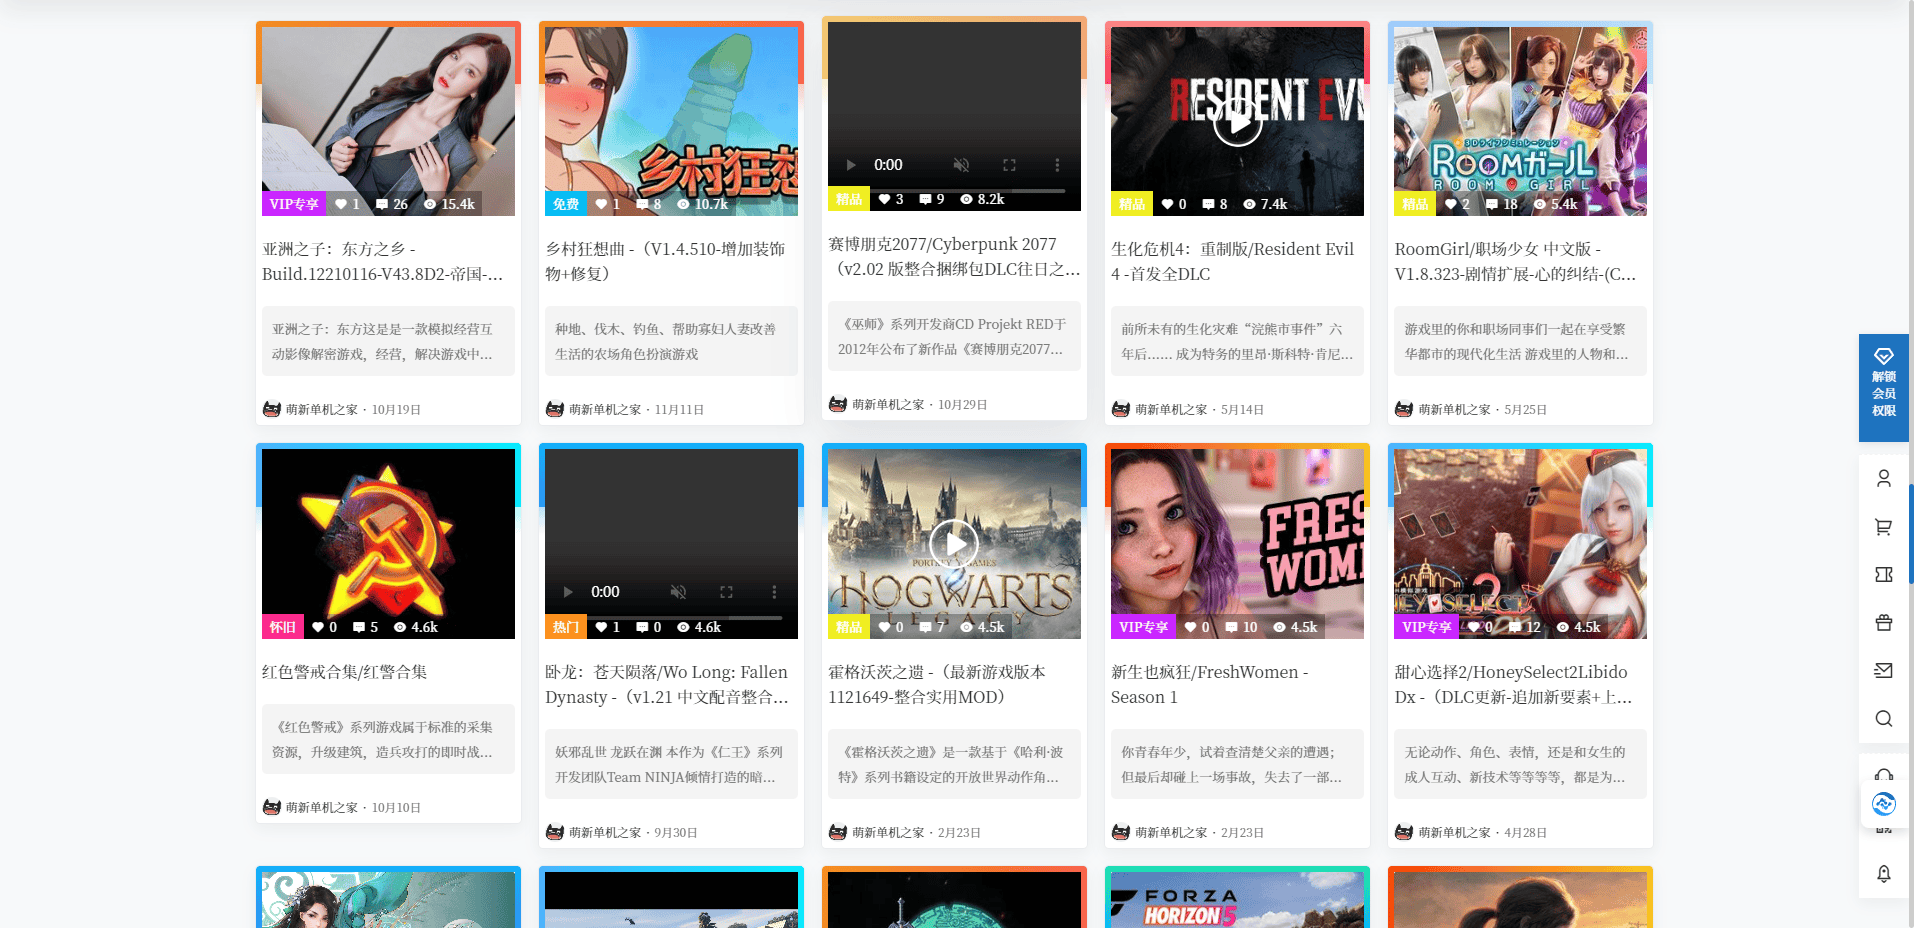Open more options on Cyberpunk 2077 video

tap(1057, 165)
